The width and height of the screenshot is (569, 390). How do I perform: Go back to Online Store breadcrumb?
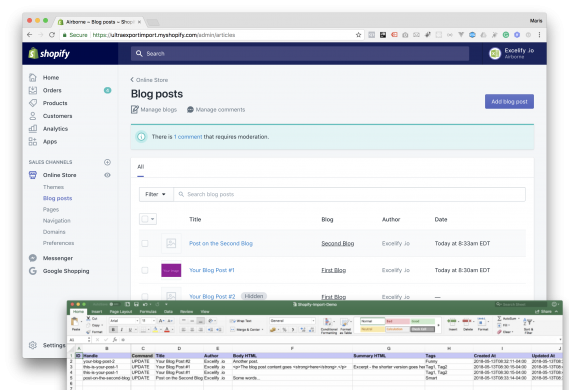pos(149,80)
